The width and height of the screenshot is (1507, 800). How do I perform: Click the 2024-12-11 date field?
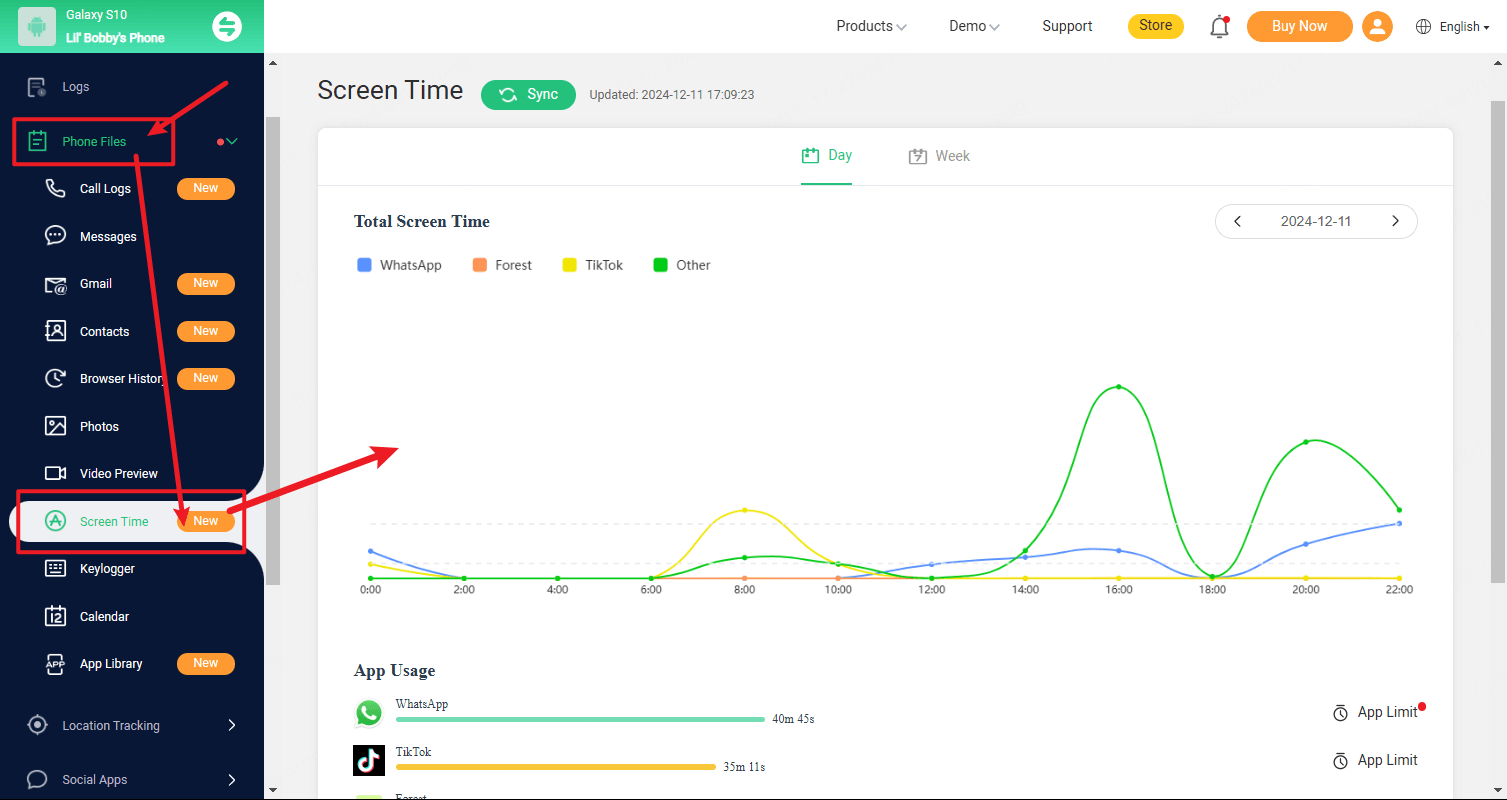click(x=1316, y=221)
